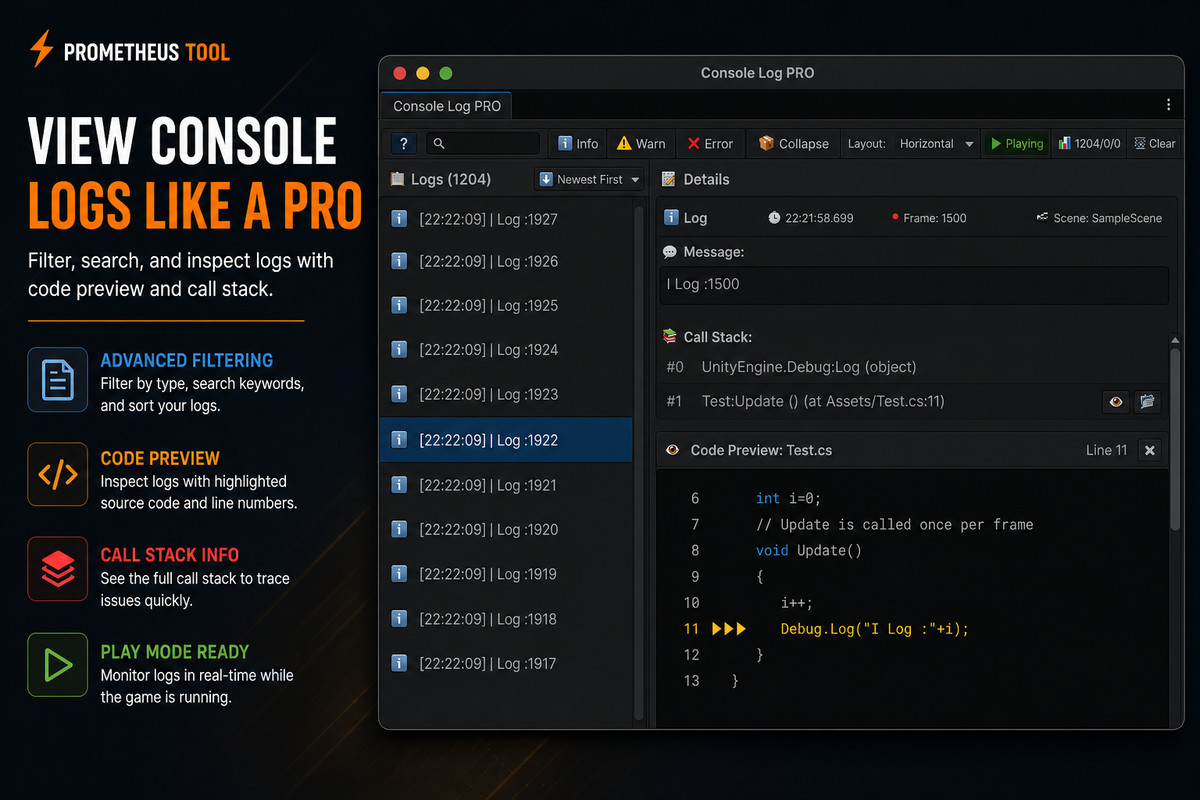Image resolution: width=1200 pixels, height=800 pixels.
Task: Select log entry Log :1919
Action: (506, 574)
